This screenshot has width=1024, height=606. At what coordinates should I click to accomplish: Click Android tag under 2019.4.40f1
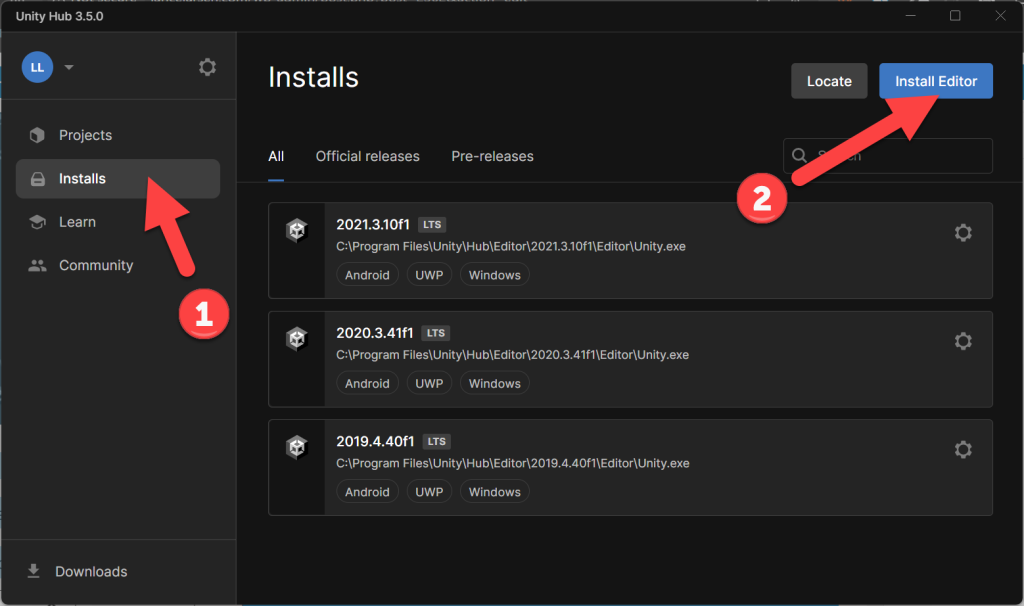pos(367,492)
